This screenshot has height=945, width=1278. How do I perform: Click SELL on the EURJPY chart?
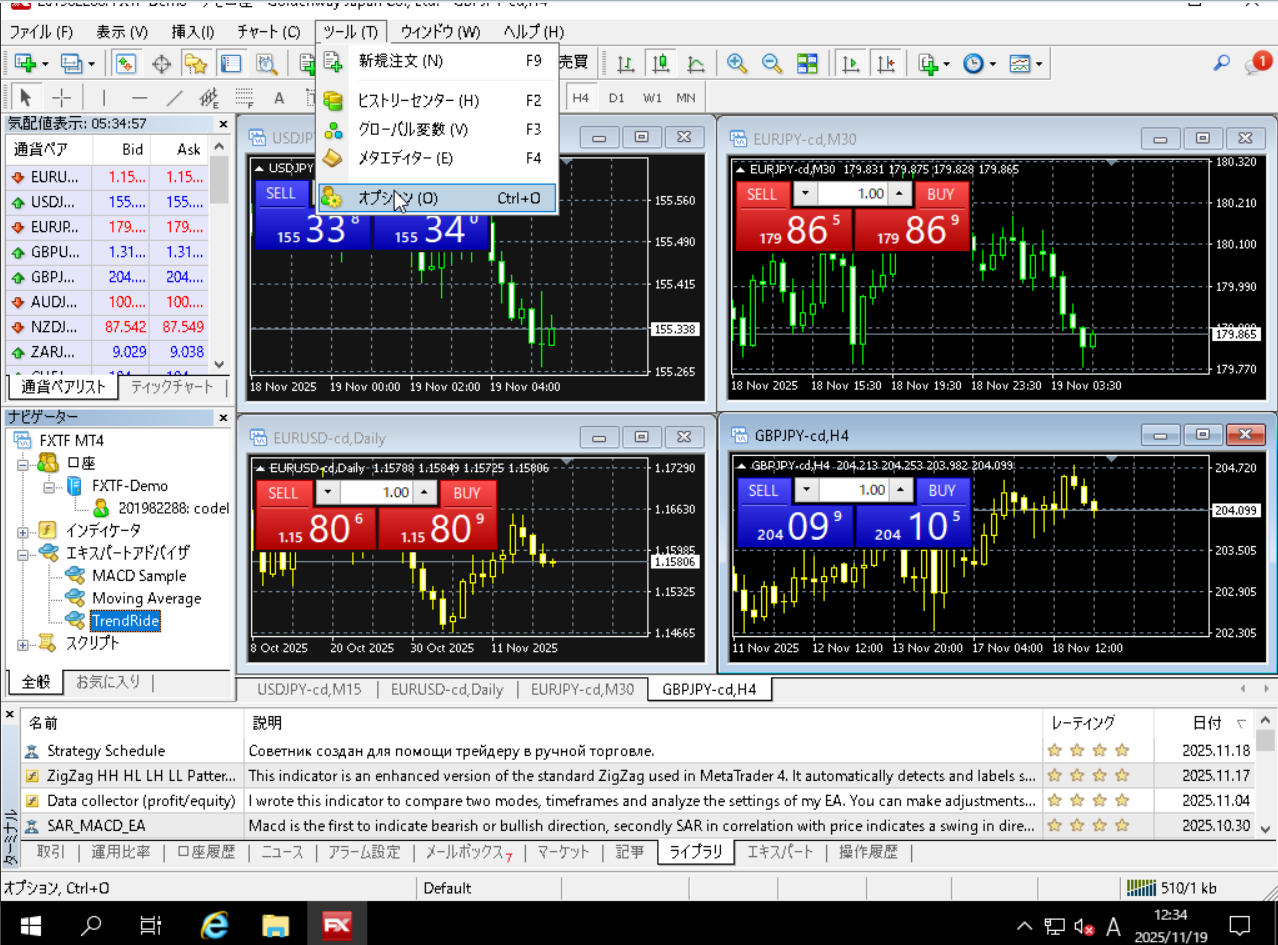pos(762,194)
